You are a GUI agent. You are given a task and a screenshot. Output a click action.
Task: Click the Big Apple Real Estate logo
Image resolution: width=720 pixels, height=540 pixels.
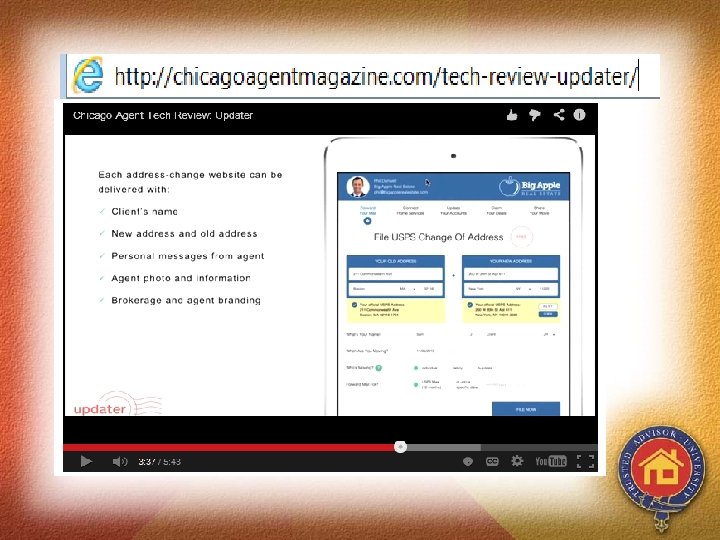(529, 186)
